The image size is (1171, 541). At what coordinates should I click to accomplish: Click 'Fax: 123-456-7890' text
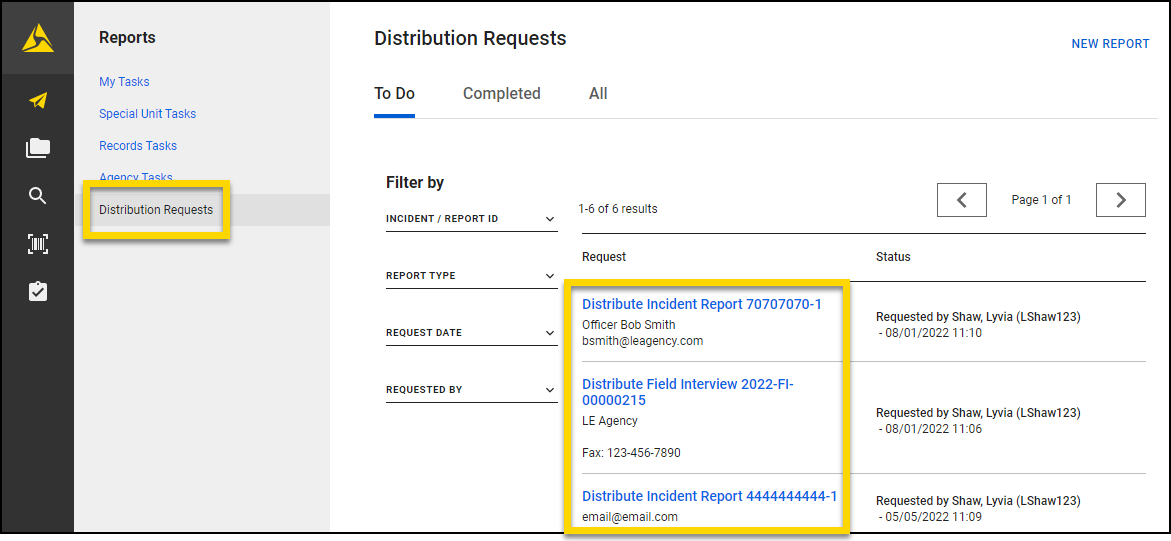631,453
